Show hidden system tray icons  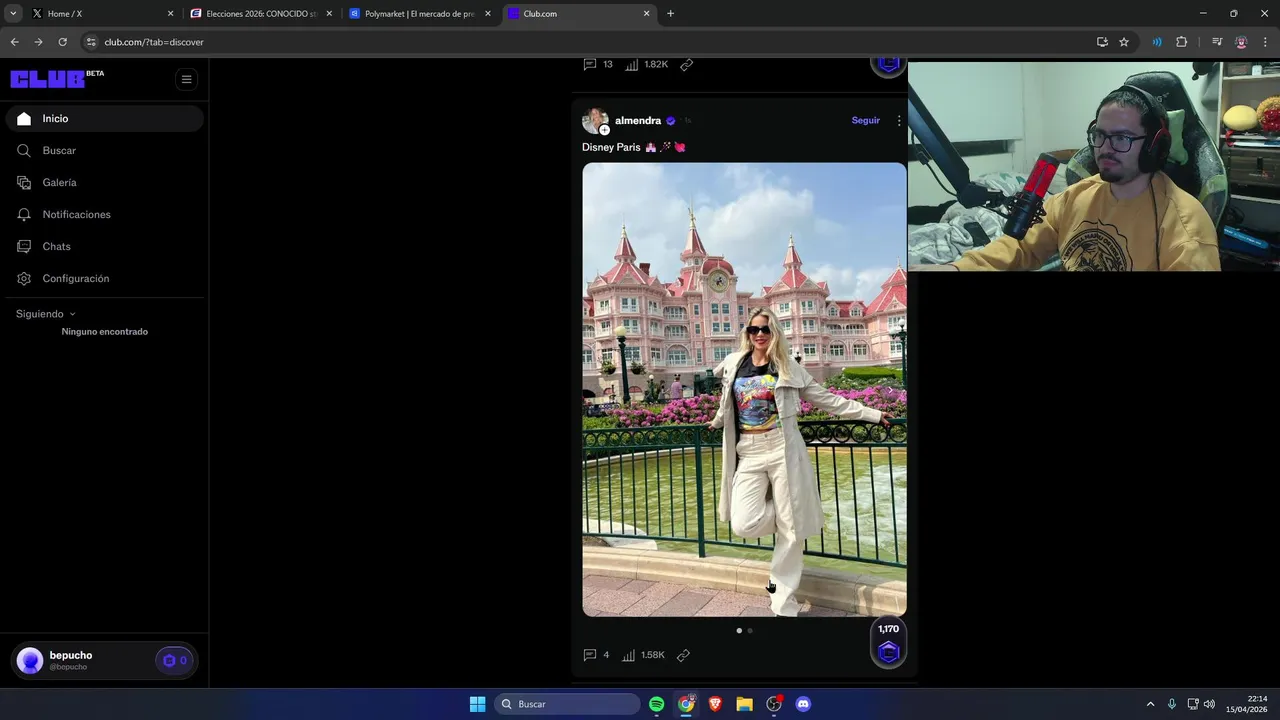click(1150, 704)
